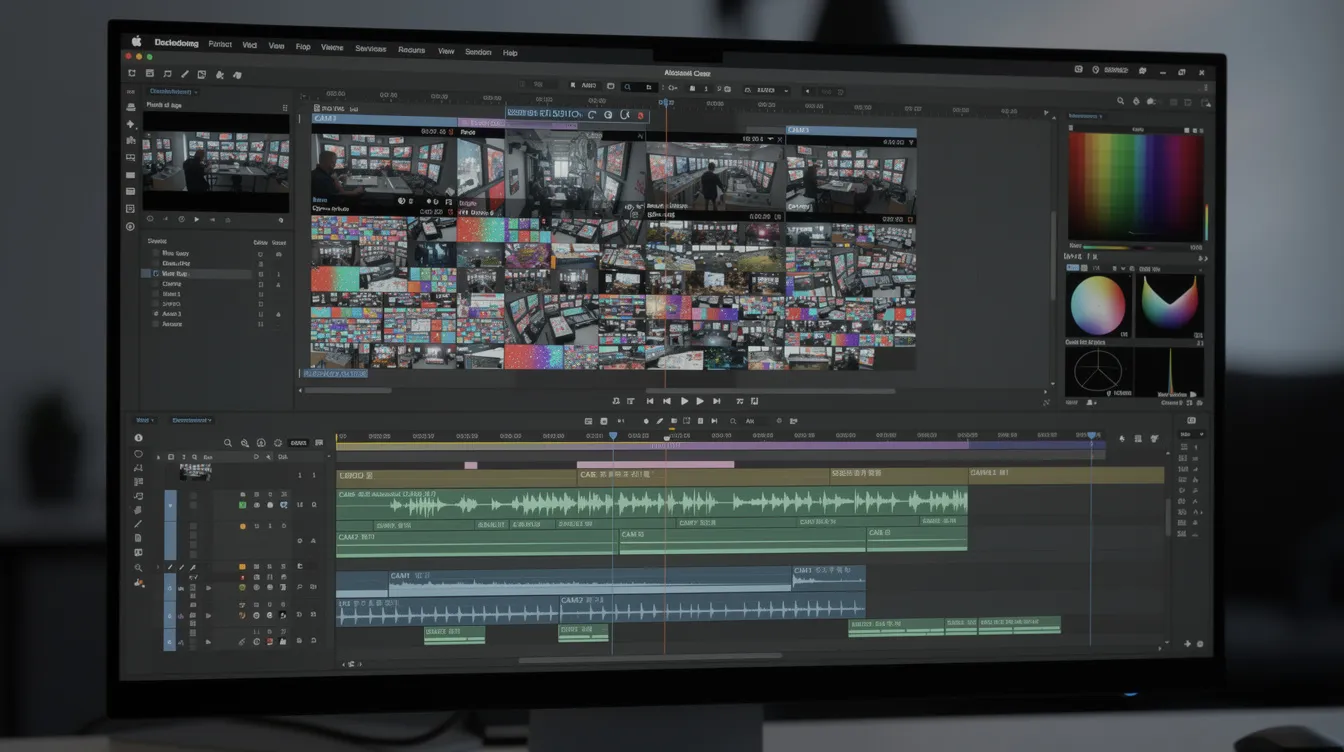This screenshot has width=1344, height=752.
Task: Click the timecode field in timeline header
Action: pos(298,443)
